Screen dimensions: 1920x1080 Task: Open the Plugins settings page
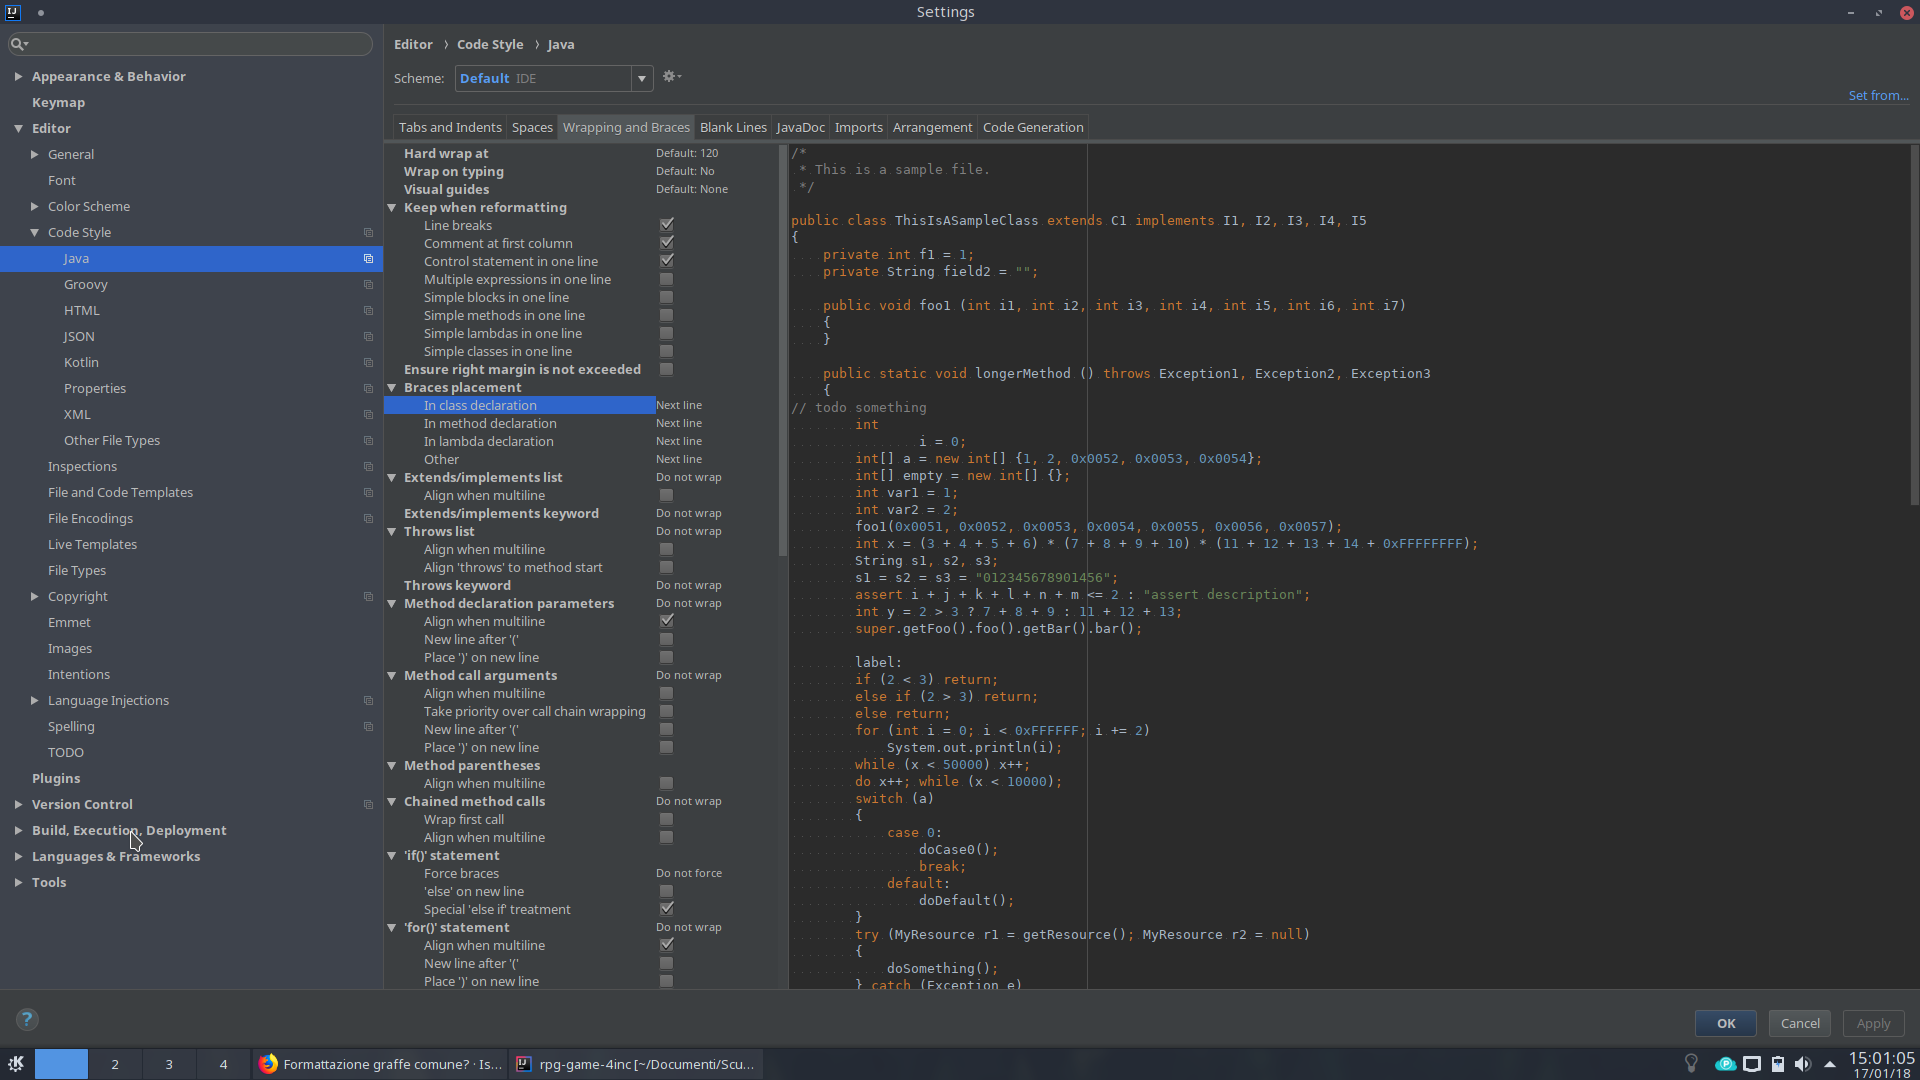(56, 778)
